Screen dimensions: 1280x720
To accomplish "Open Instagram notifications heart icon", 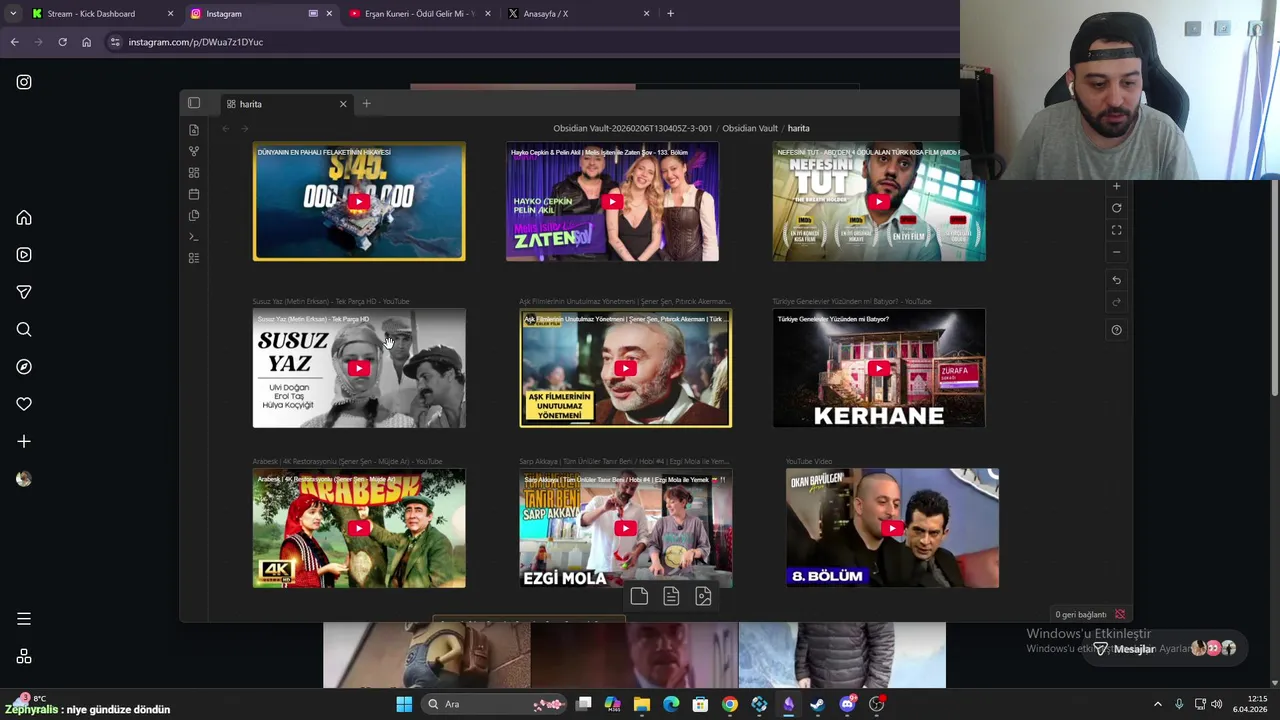I will coord(24,404).
